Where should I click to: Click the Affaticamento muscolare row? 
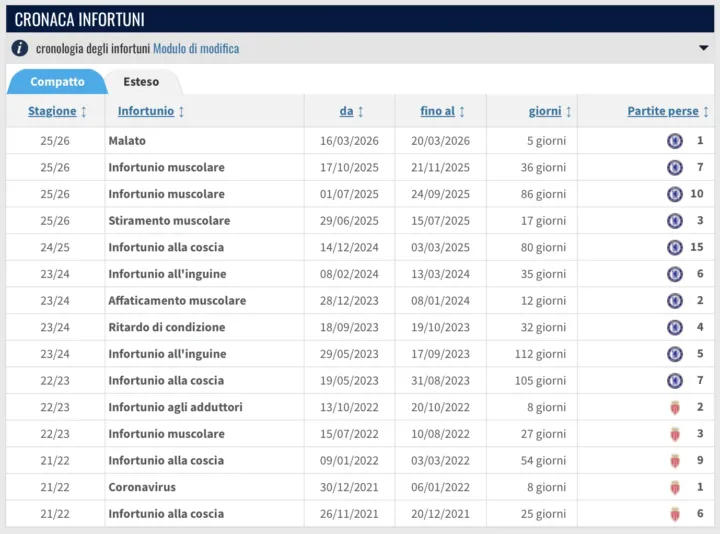[360, 300]
